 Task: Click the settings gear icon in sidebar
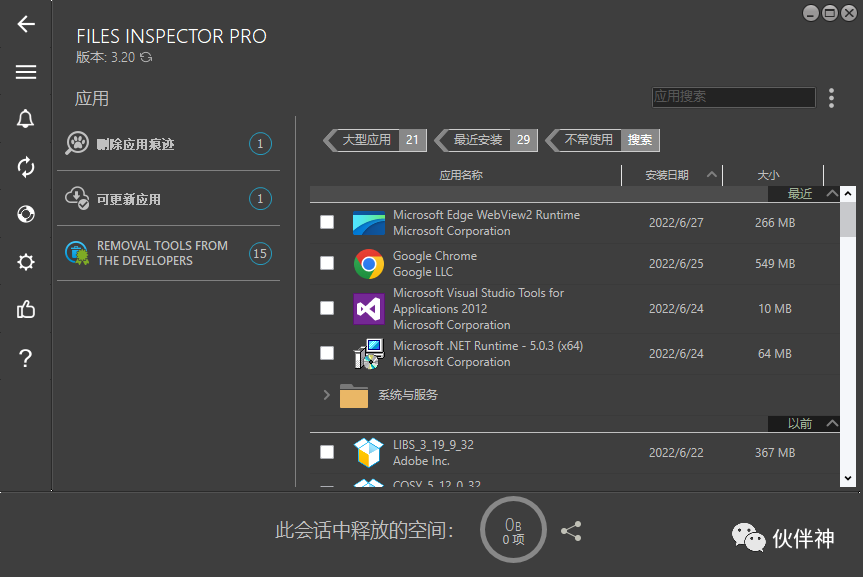(25, 262)
